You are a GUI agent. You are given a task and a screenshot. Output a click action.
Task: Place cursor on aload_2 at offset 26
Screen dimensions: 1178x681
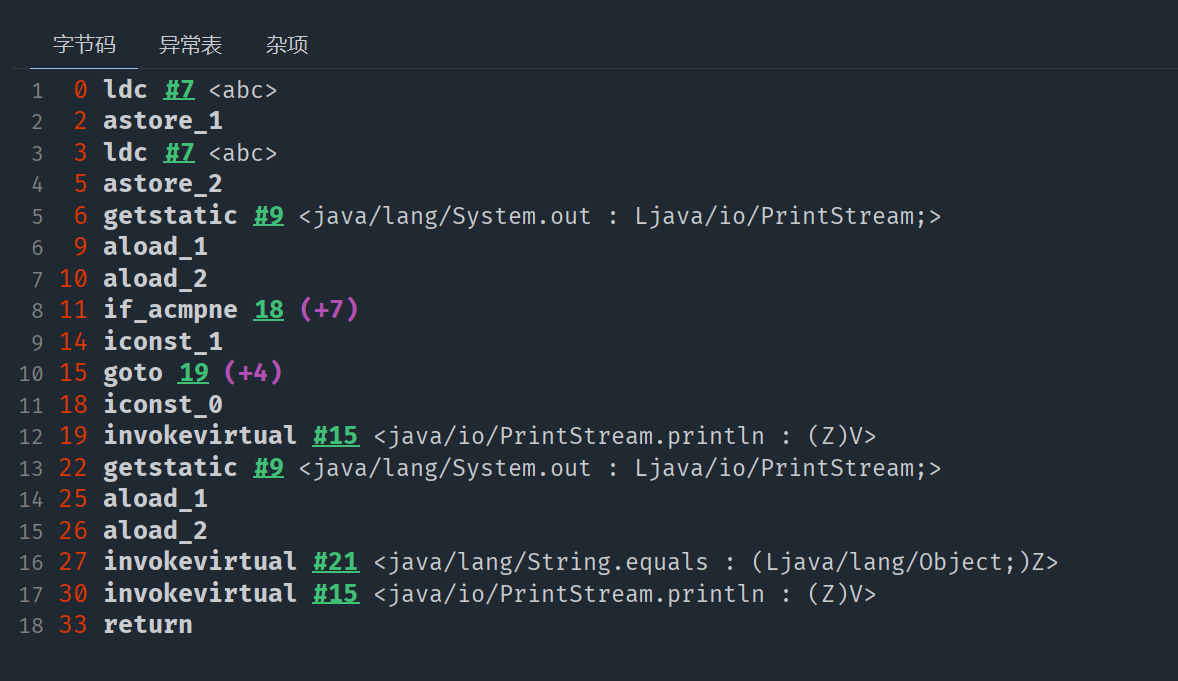(x=155, y=531)
